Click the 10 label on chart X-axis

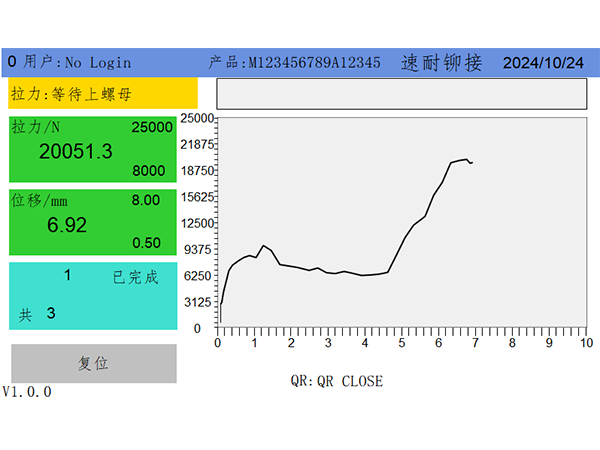[585, 342]
